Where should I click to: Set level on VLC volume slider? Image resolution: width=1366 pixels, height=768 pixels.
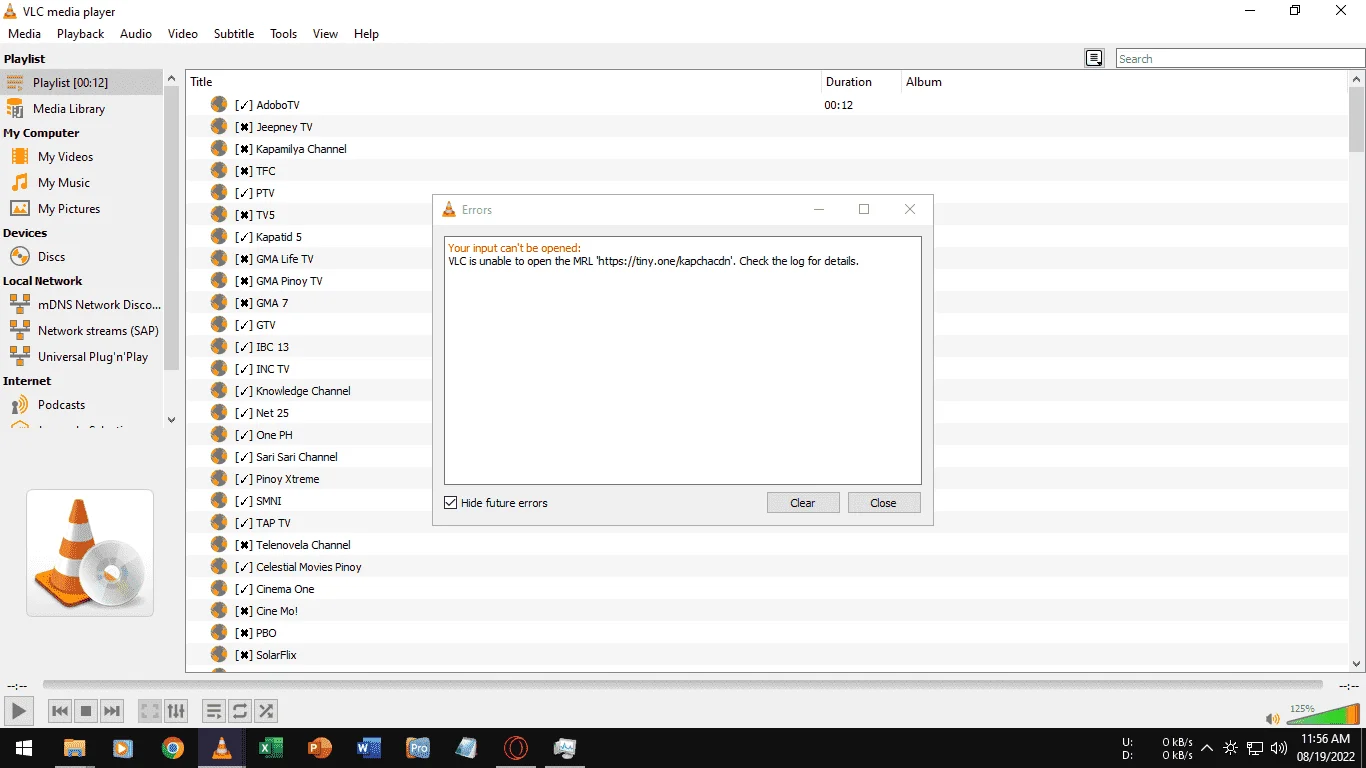click(1323, 714)
